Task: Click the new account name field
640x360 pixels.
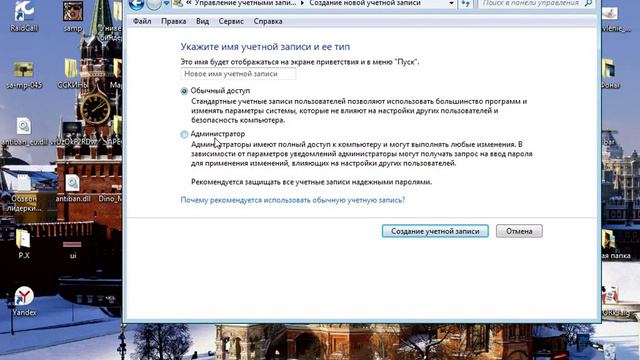Action: tap(238, 74)
